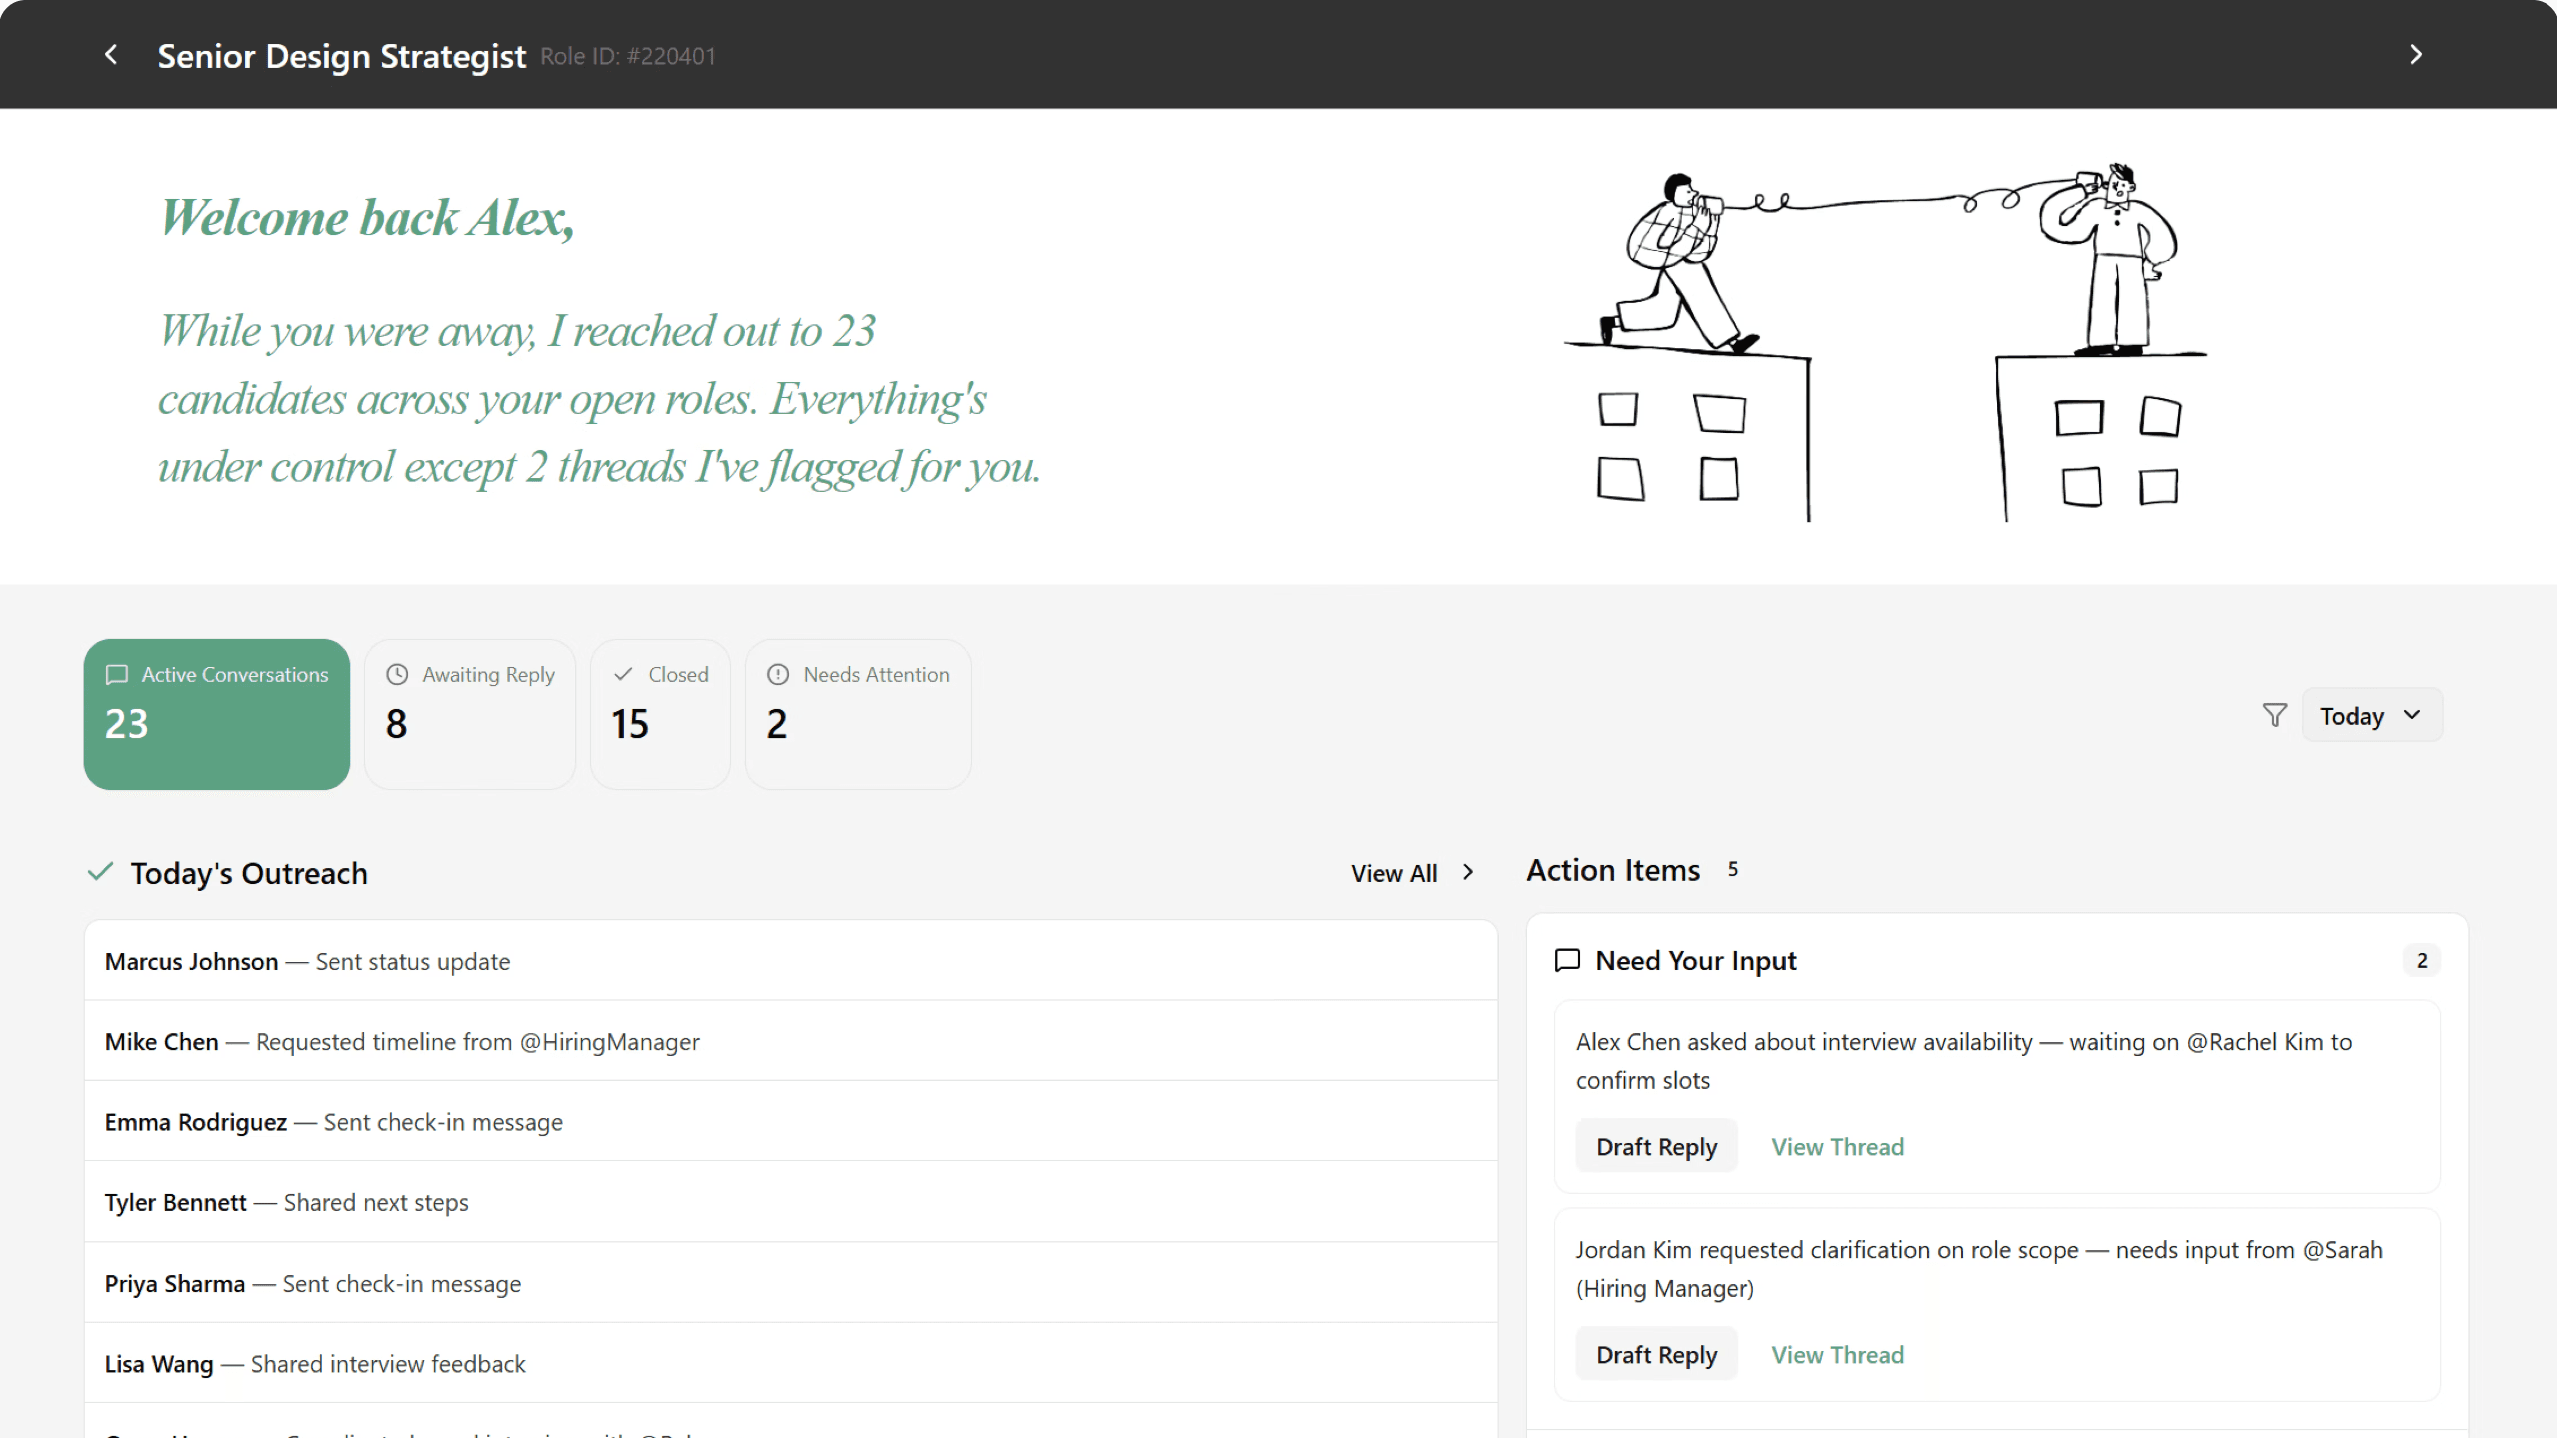
Task: Click the chat bubble icon in Active Conversations
Action: (117, 675)
